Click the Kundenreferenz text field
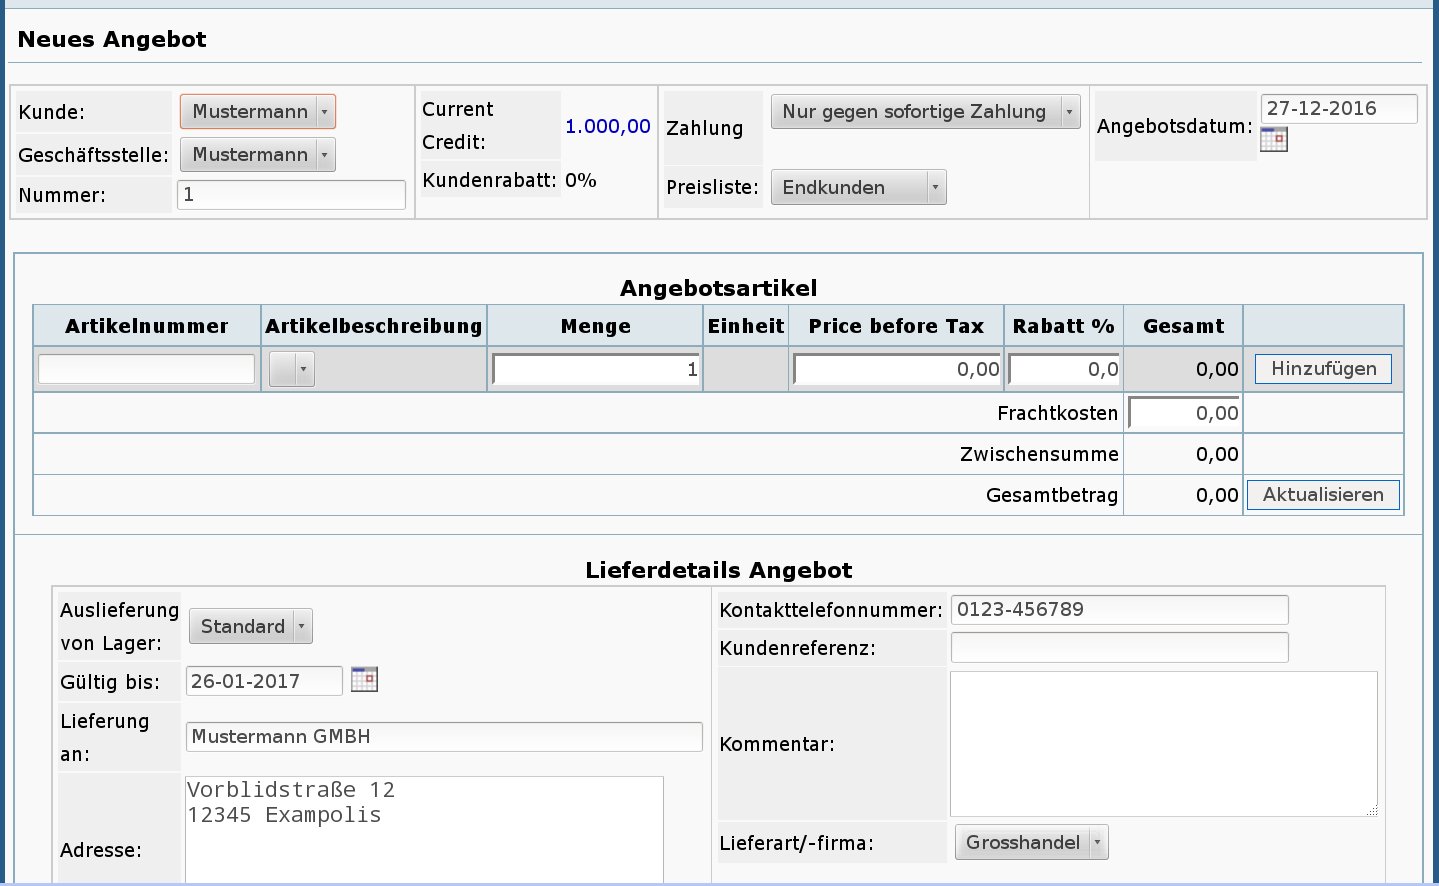 click(x=1119, y=648)
